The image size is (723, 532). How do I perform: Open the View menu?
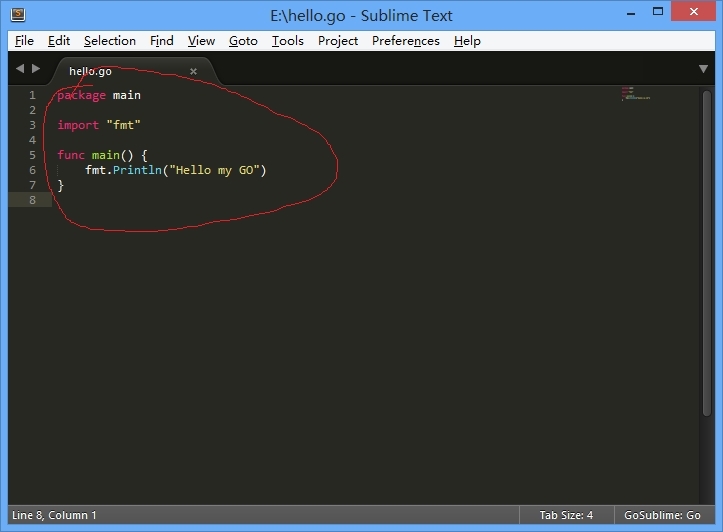coord(201,41)
